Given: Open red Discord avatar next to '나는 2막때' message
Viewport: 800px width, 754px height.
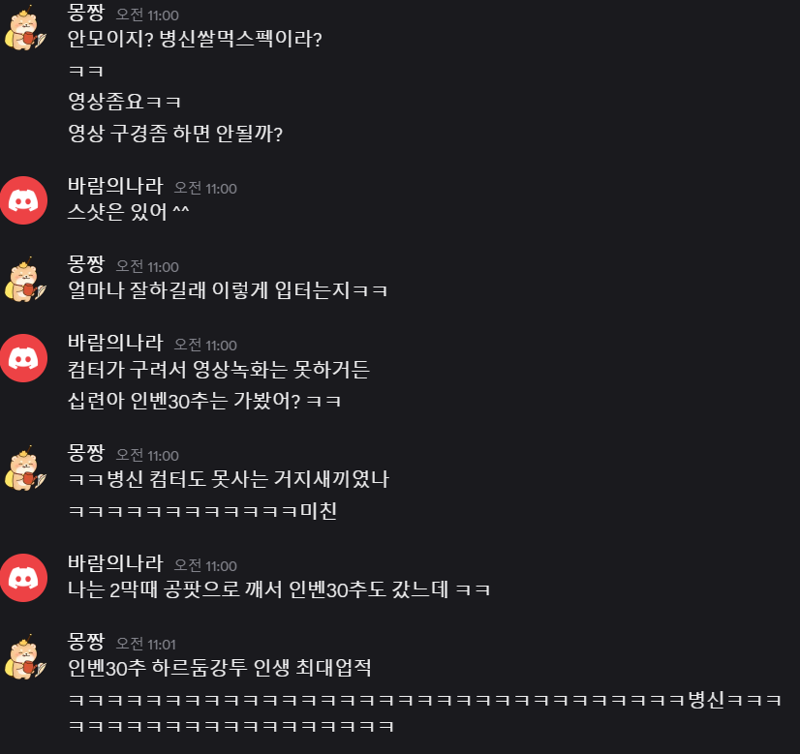Looking at the screenshot, I should coord(23,577).
